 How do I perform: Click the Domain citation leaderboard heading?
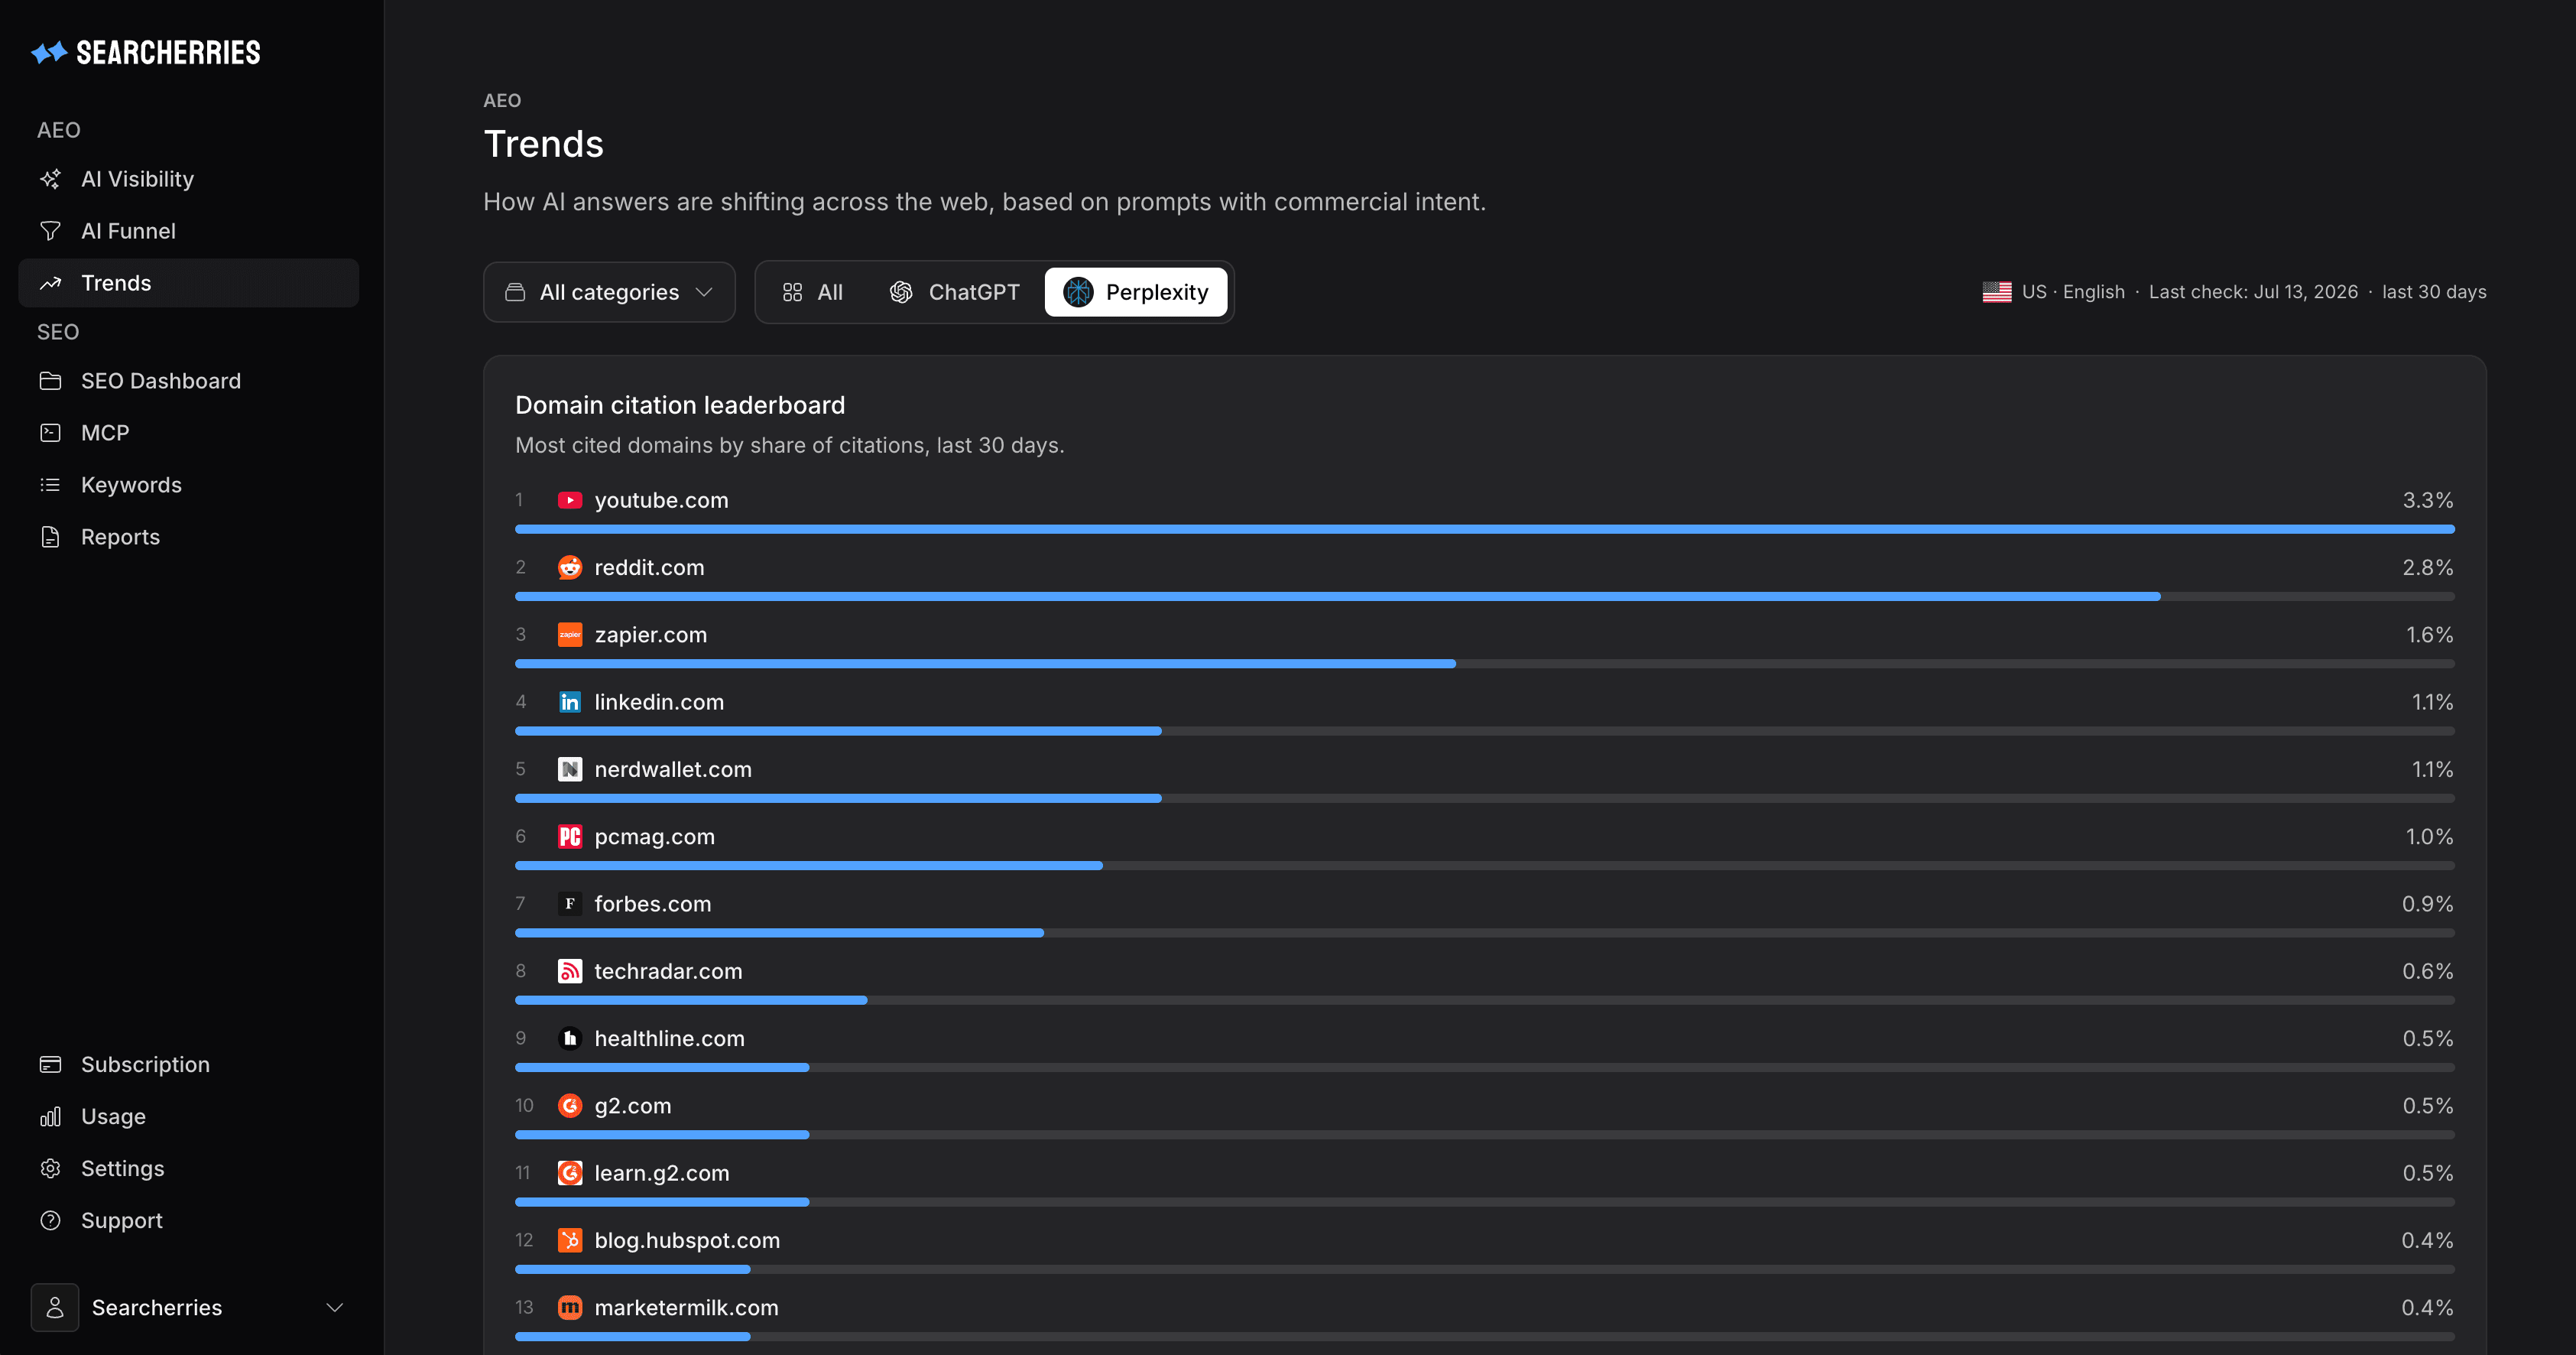click(x=680, y=405)
